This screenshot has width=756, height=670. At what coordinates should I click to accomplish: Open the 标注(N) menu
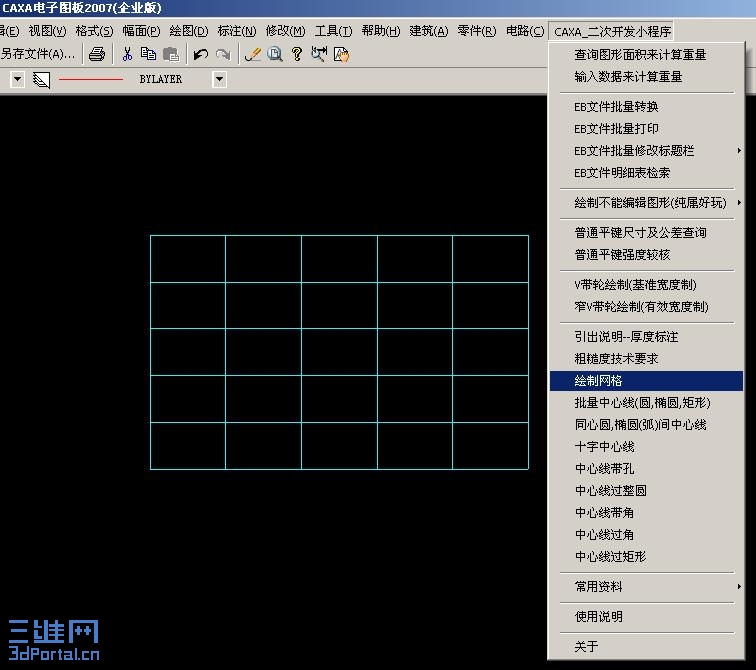tap(237, 31)
